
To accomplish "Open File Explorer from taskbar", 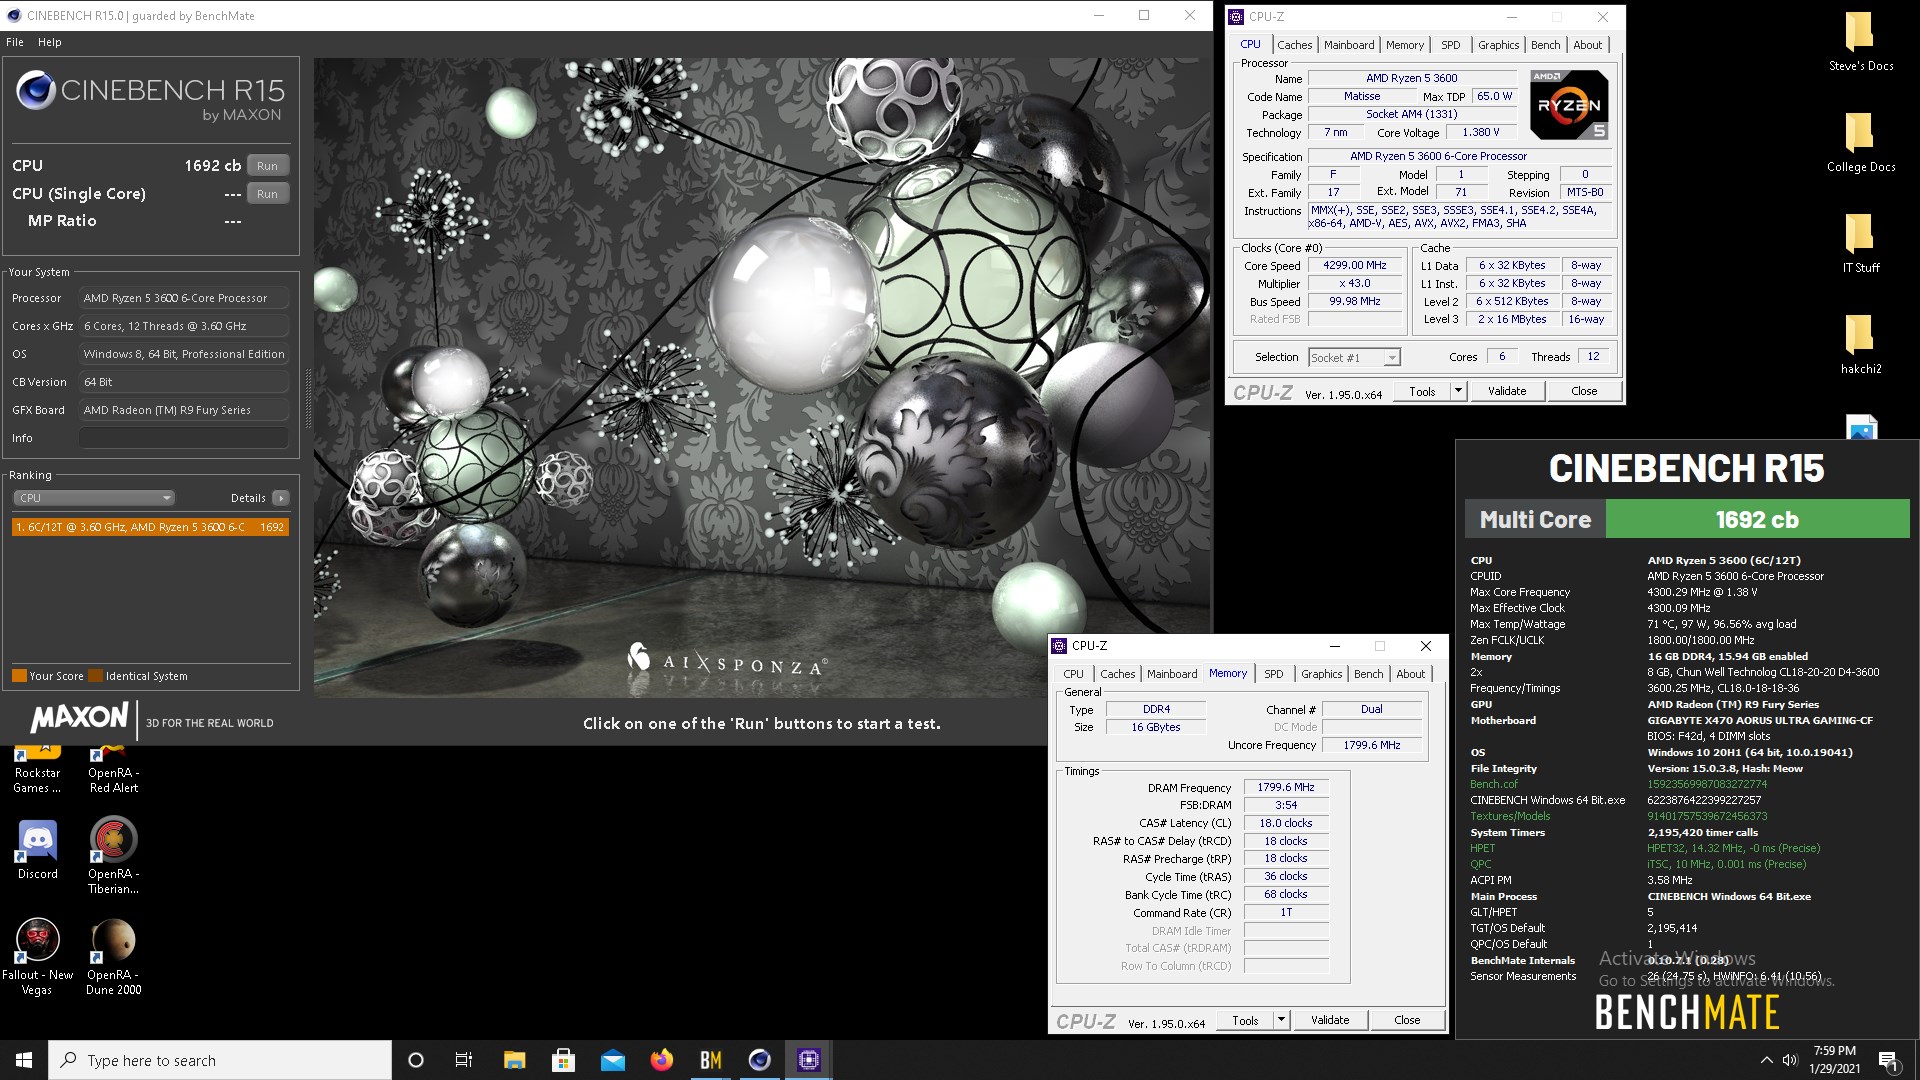I will pyautogui.click(x=514, y=1060).
